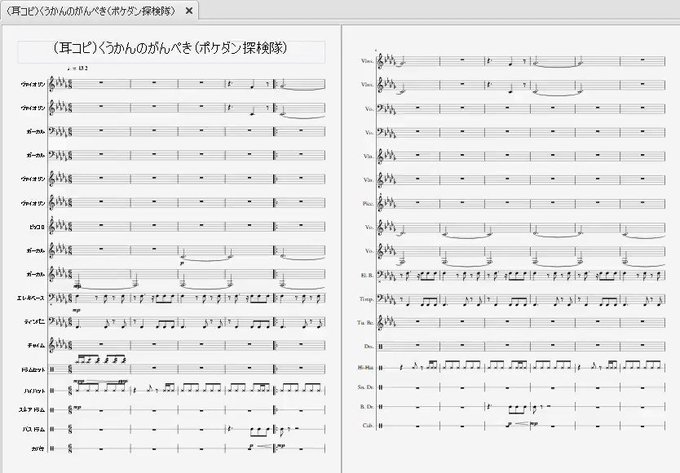
Task: Select the Sn. Dr. label on page two
Action: point(365,387)
